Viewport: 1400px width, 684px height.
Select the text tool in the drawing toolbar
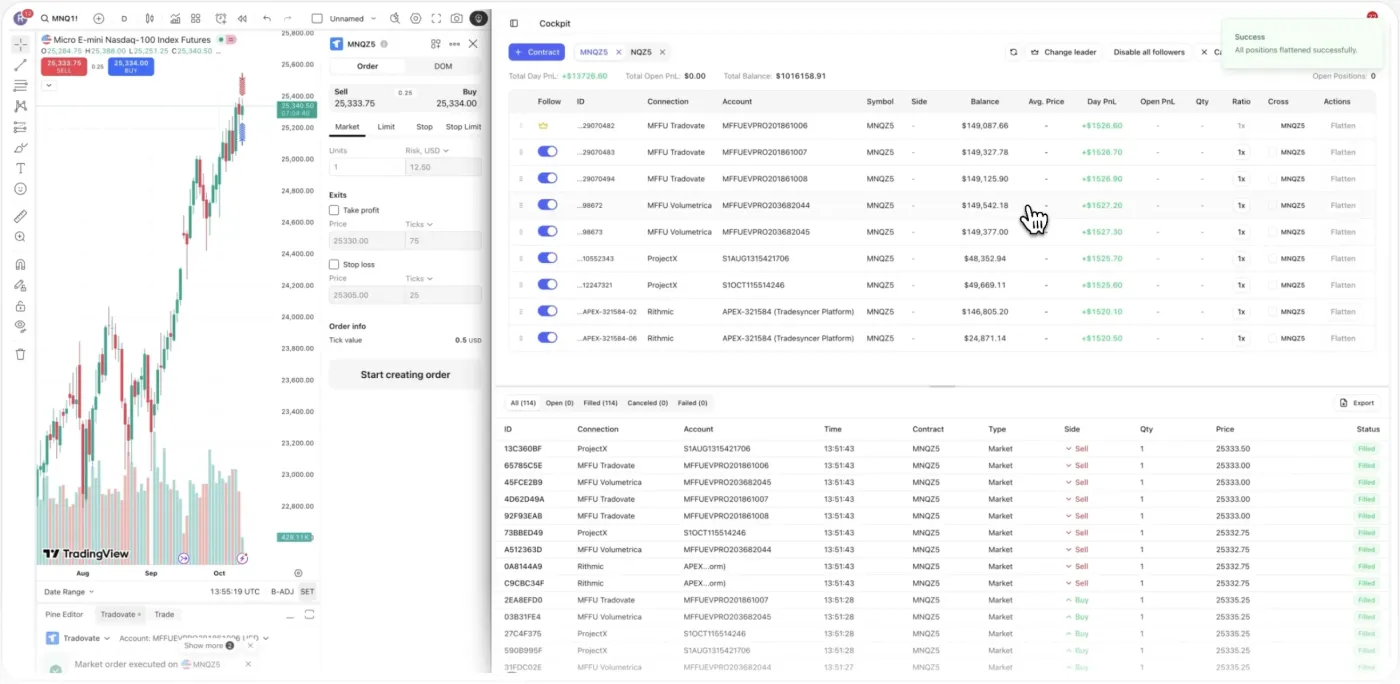[x=20, y=168]
